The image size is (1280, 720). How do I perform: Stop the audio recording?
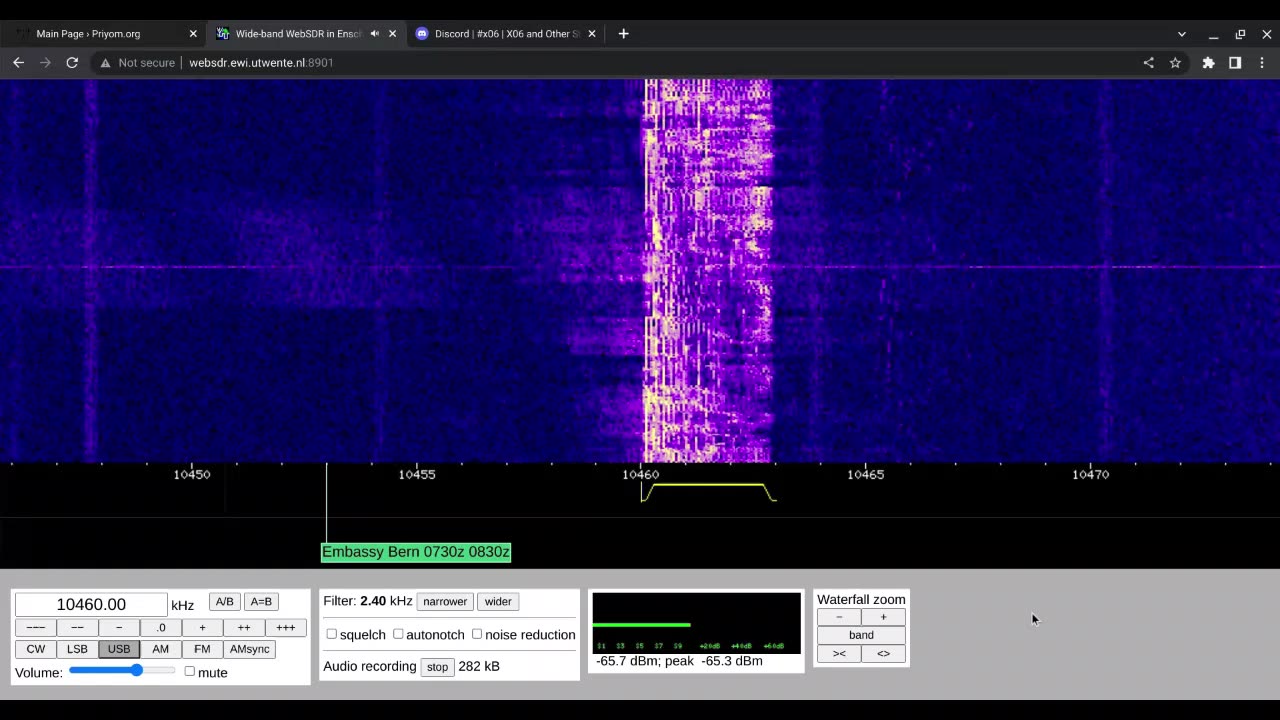(437, 667)
